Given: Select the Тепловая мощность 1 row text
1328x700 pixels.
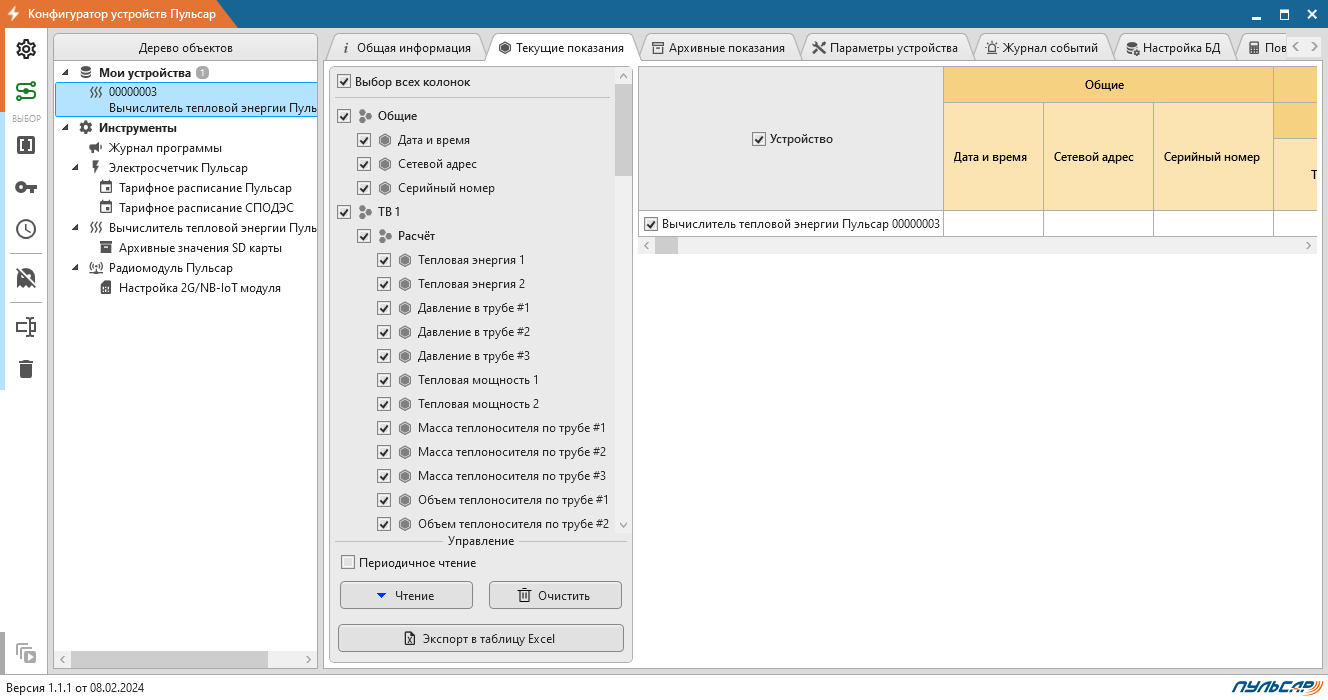Looking at the screenshot, I should (478, 380).
